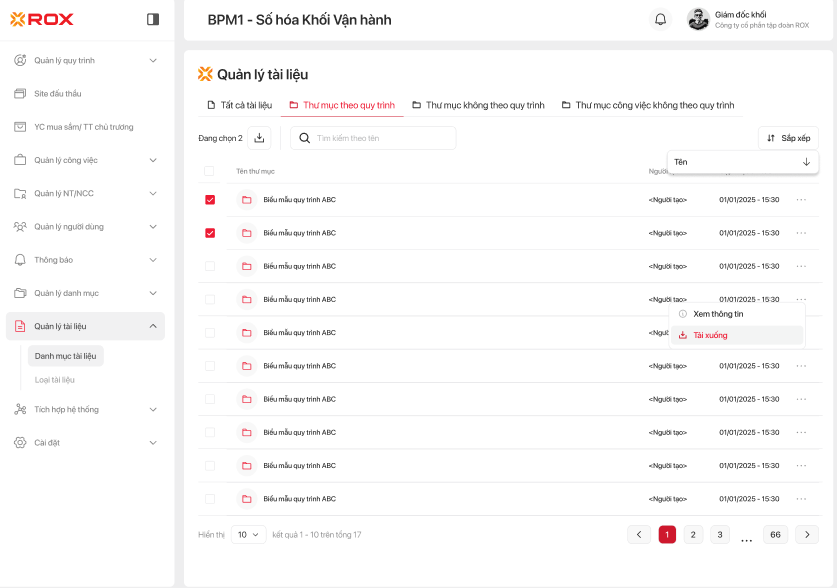Open the rows-per-page dropdown showing 10

(248, 534)
